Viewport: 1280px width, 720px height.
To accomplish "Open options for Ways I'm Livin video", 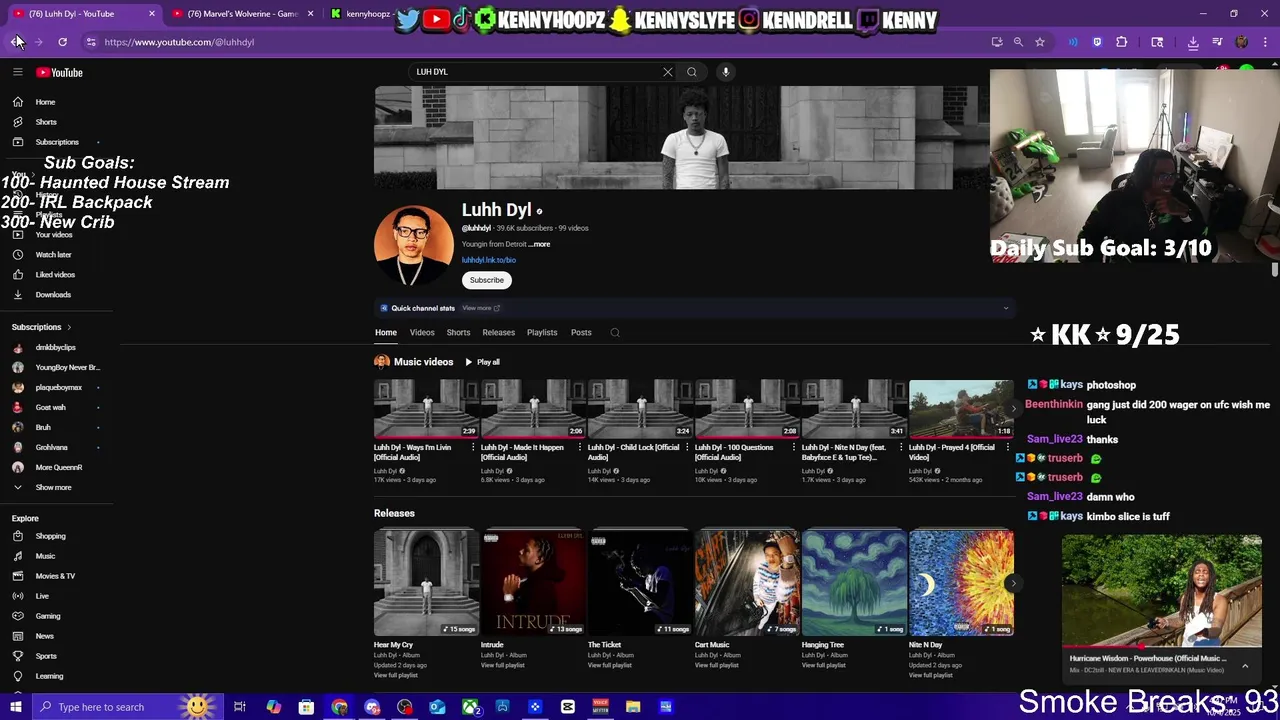I will click(473, 447).
